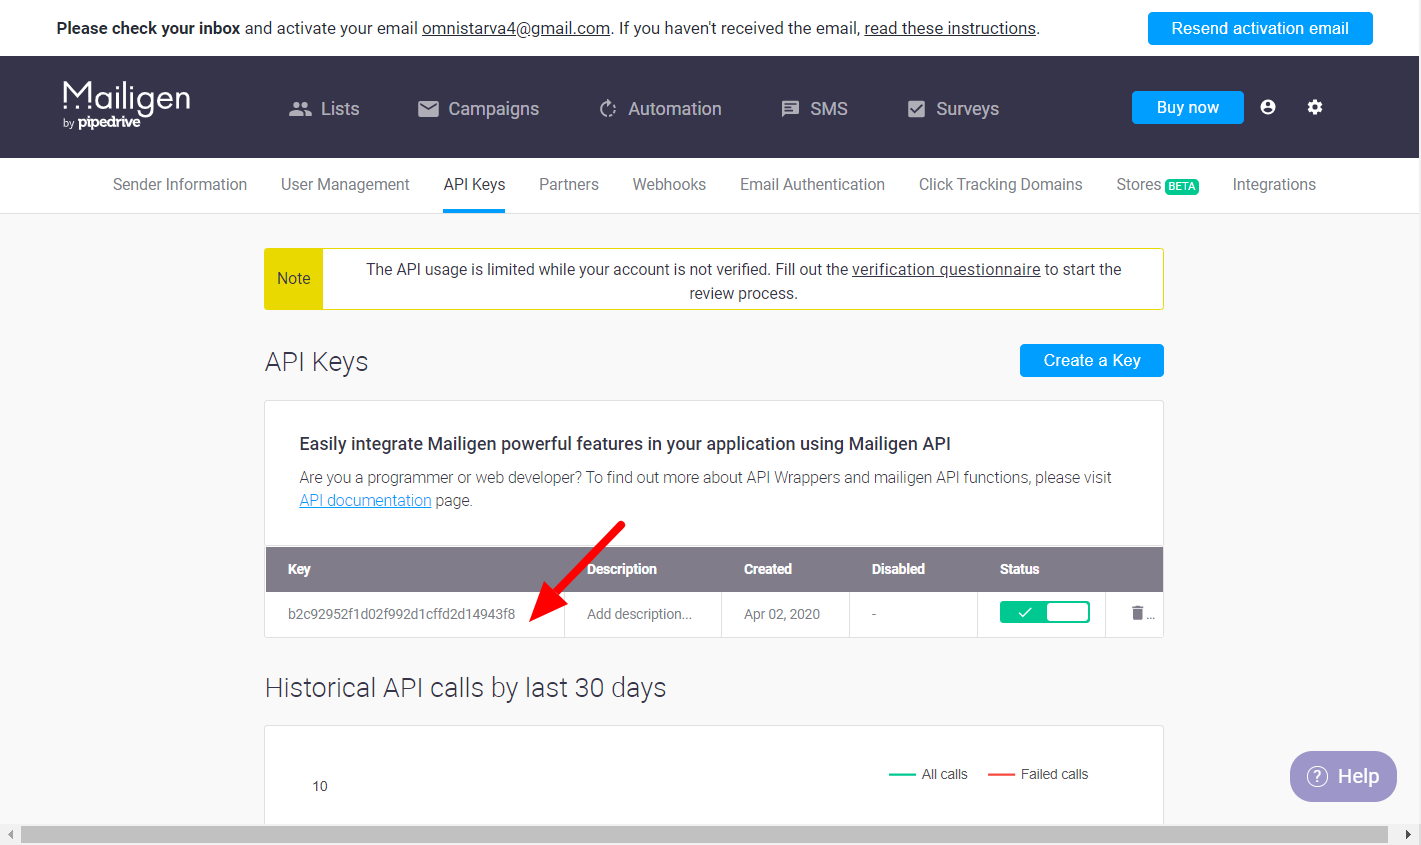This screenshot has width=1421, height=845.
Task: Open the Stores BETA tab
Action: [x=1157, y=185]
